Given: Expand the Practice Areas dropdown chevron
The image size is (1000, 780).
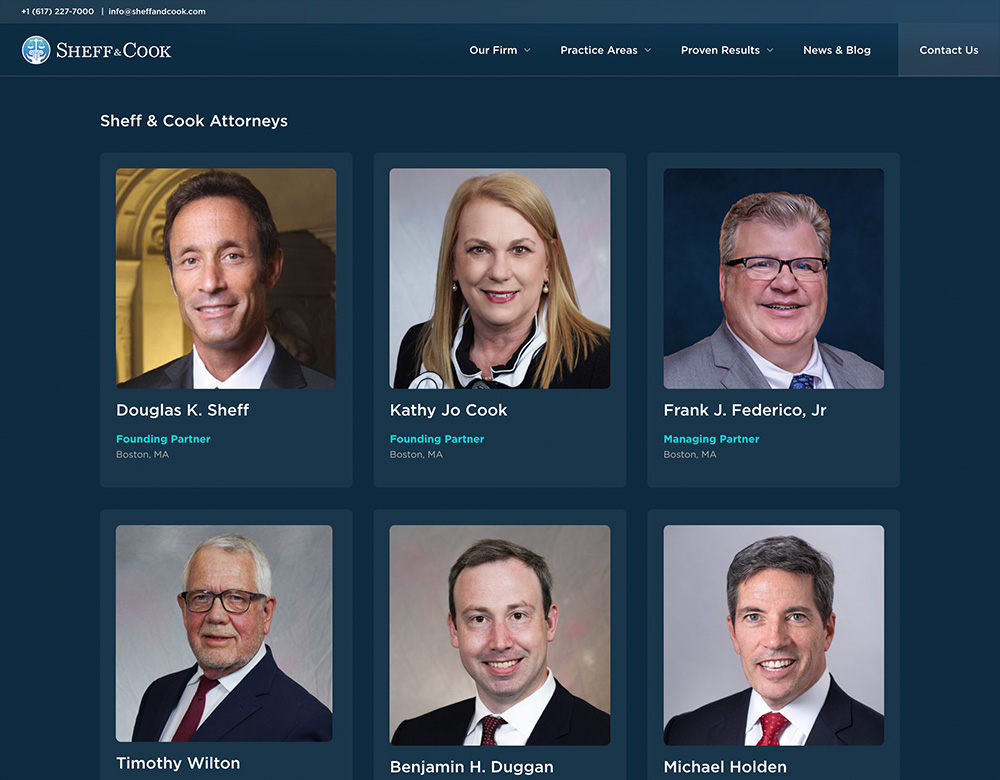Looking at the screenshot, I should click(x=648, y=50).
